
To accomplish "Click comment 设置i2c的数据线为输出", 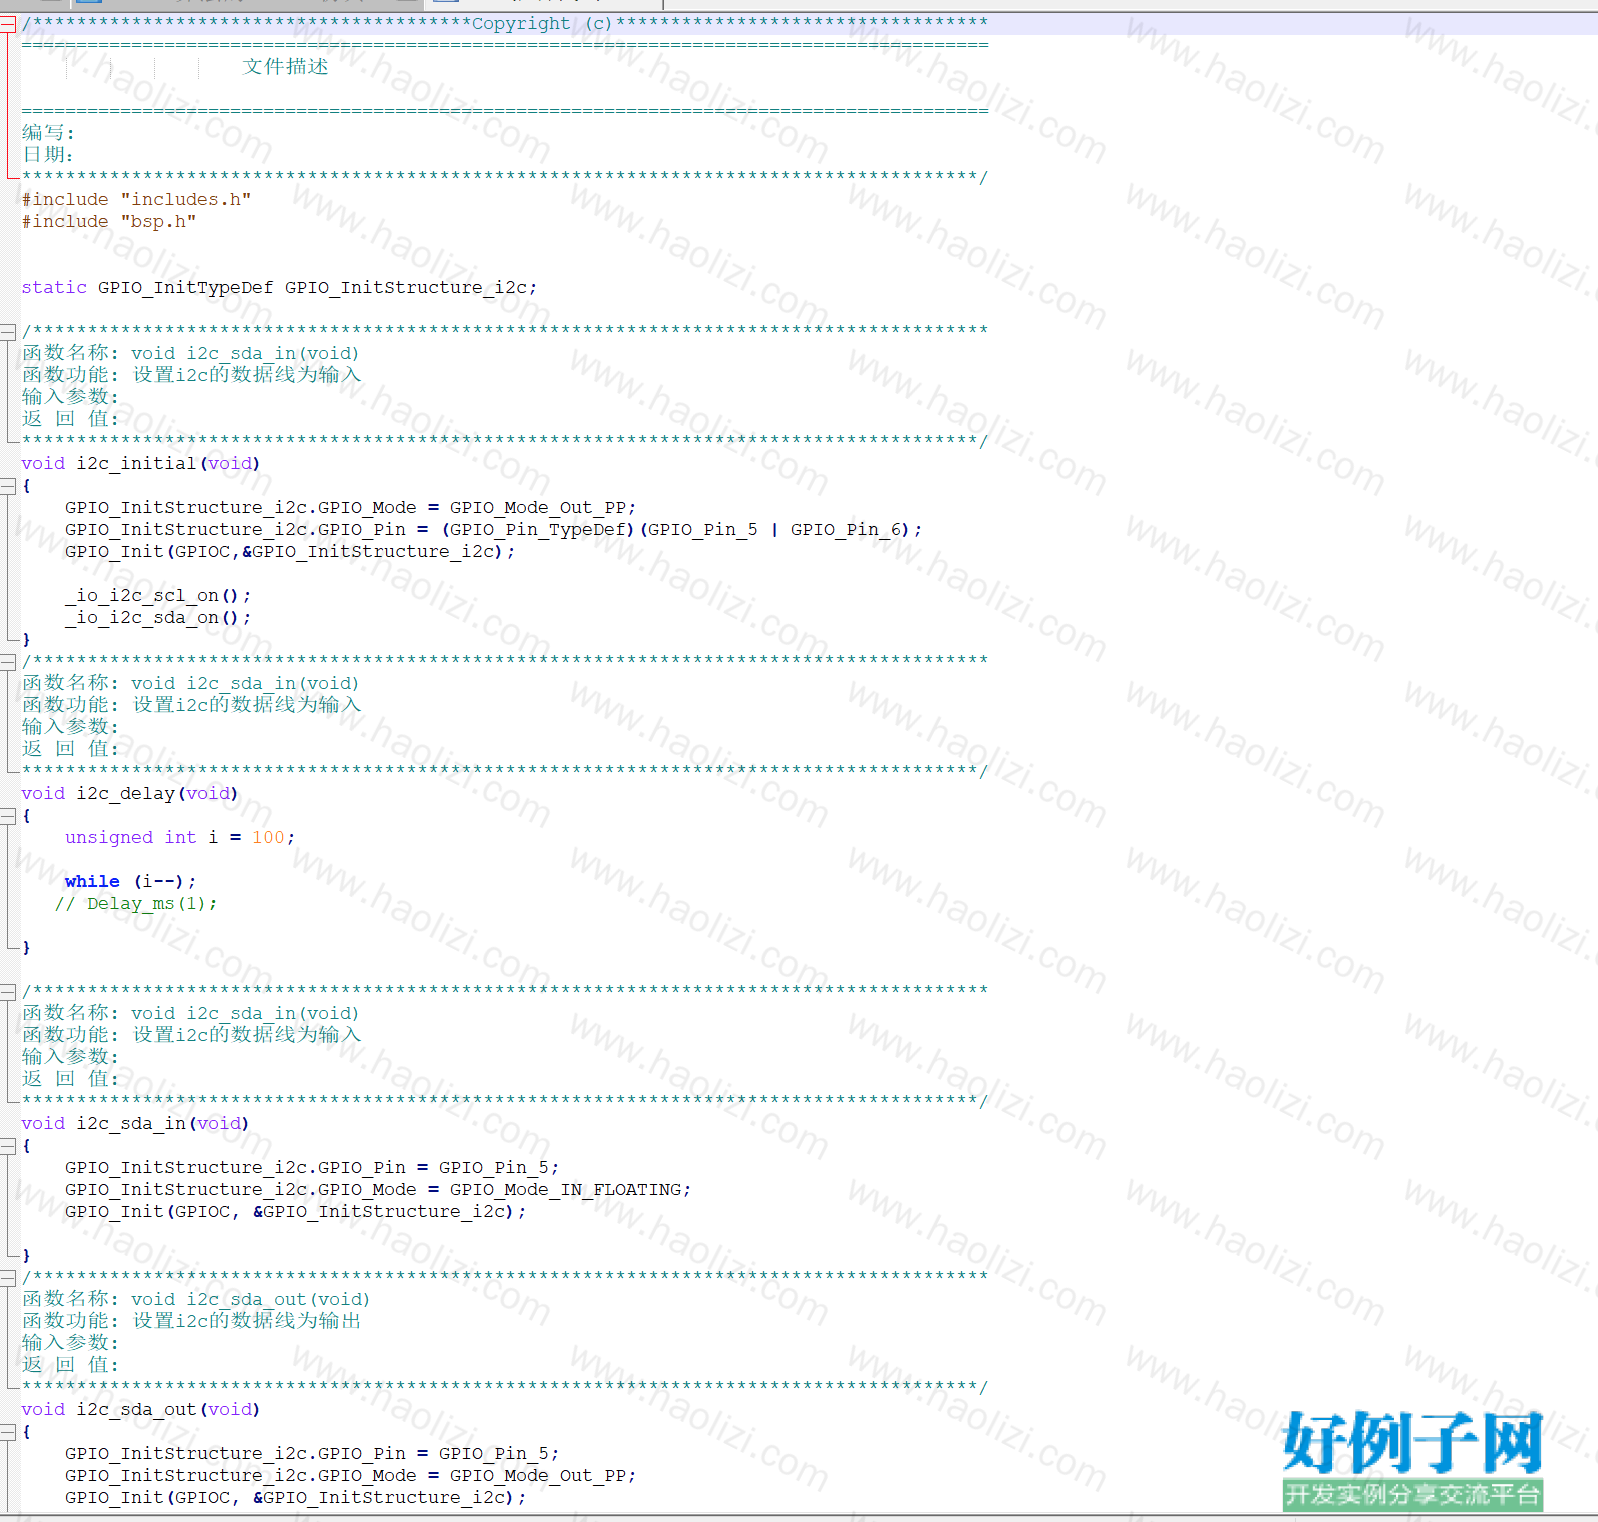I will pyautogui.click(x=247, y=1321).
